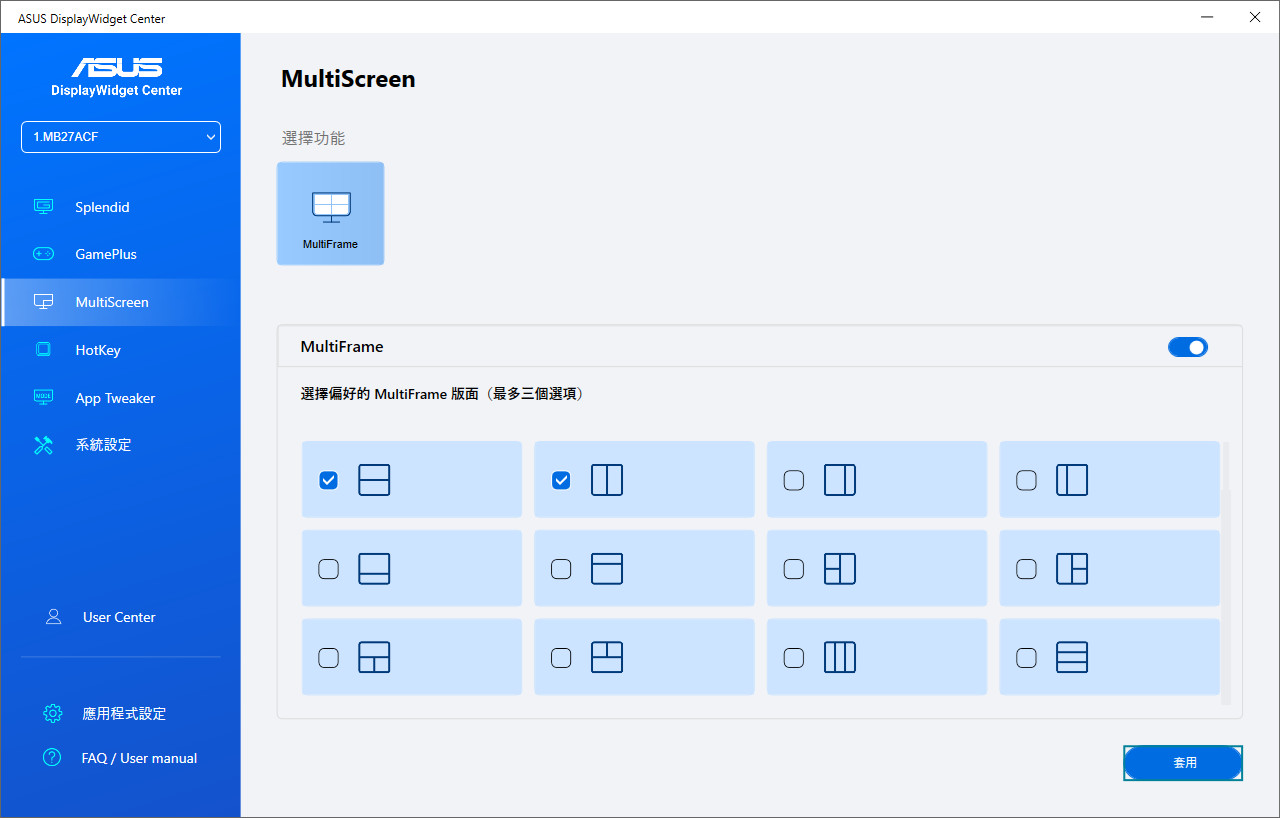1280x818 pixels.
Task: Click the MultiScreen page heading
Action: click(x=348, y=79)
